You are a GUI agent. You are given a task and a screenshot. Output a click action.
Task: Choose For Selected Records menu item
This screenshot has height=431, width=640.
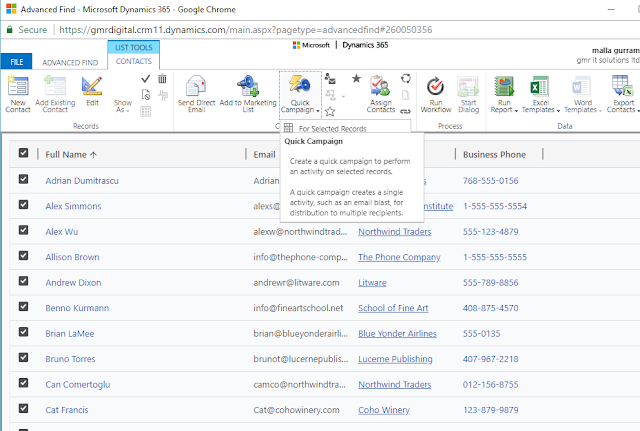coord(345,129)
